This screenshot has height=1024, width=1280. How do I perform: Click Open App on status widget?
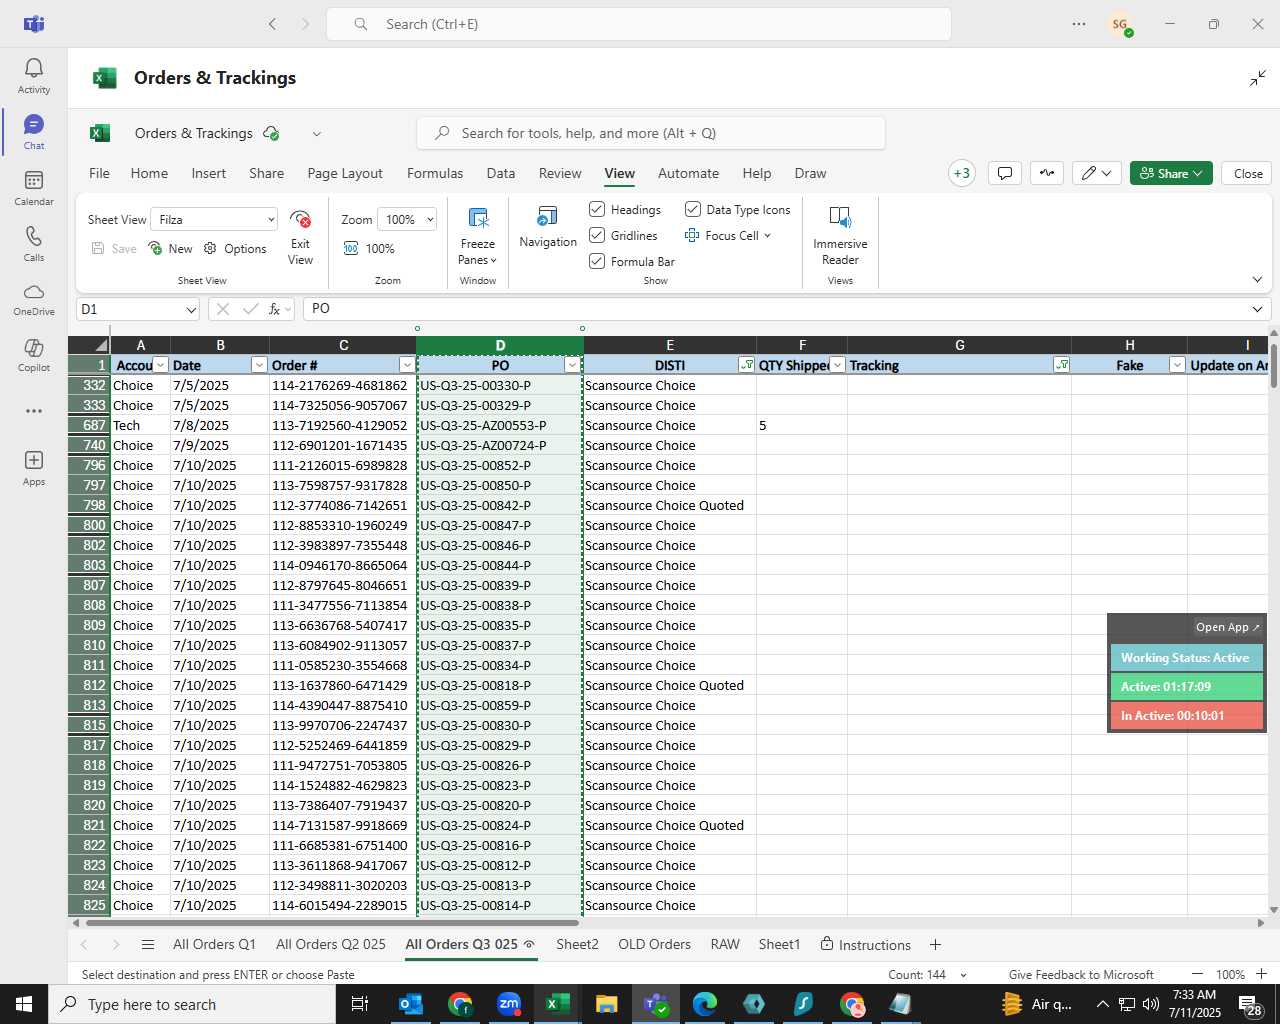coord(1228,627)
